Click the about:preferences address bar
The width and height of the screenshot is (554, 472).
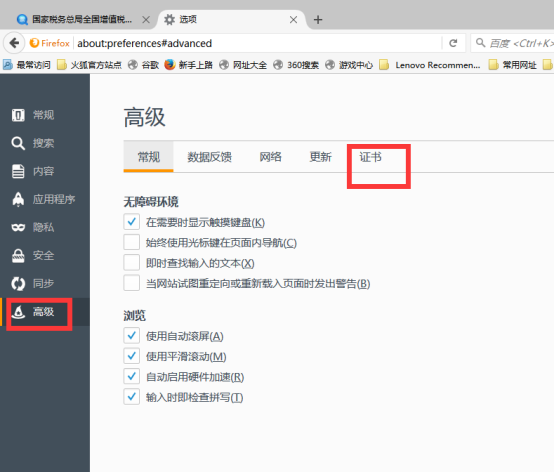(x=258, y=43)
